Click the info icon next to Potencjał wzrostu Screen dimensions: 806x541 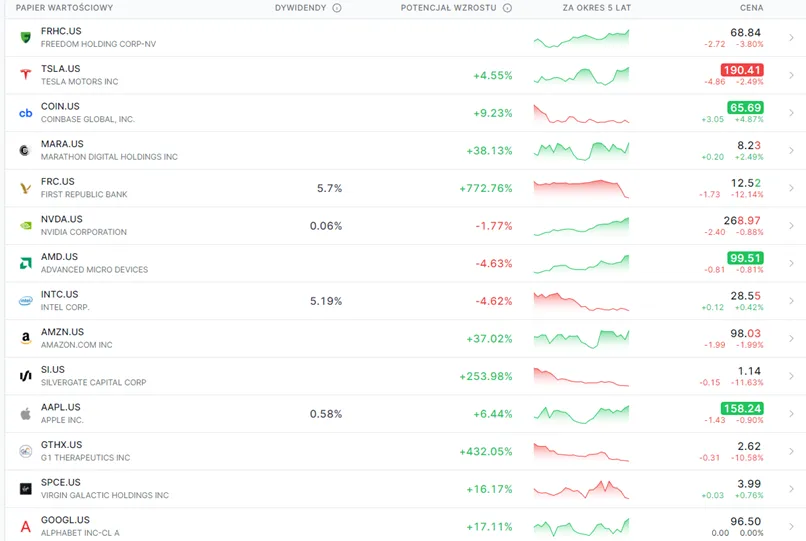(x=507, y=8)
